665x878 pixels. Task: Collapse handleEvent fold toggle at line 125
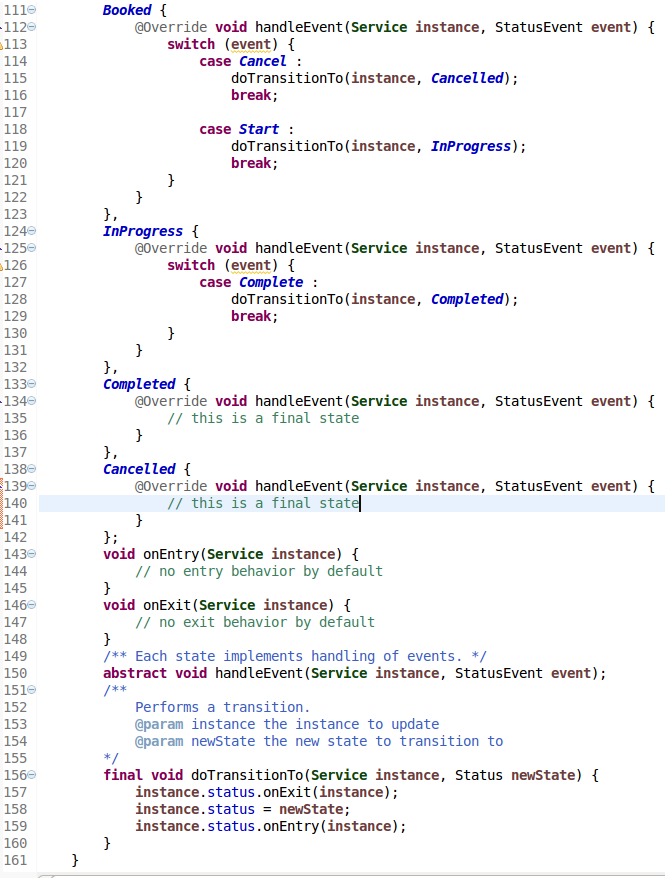[32, 248]
